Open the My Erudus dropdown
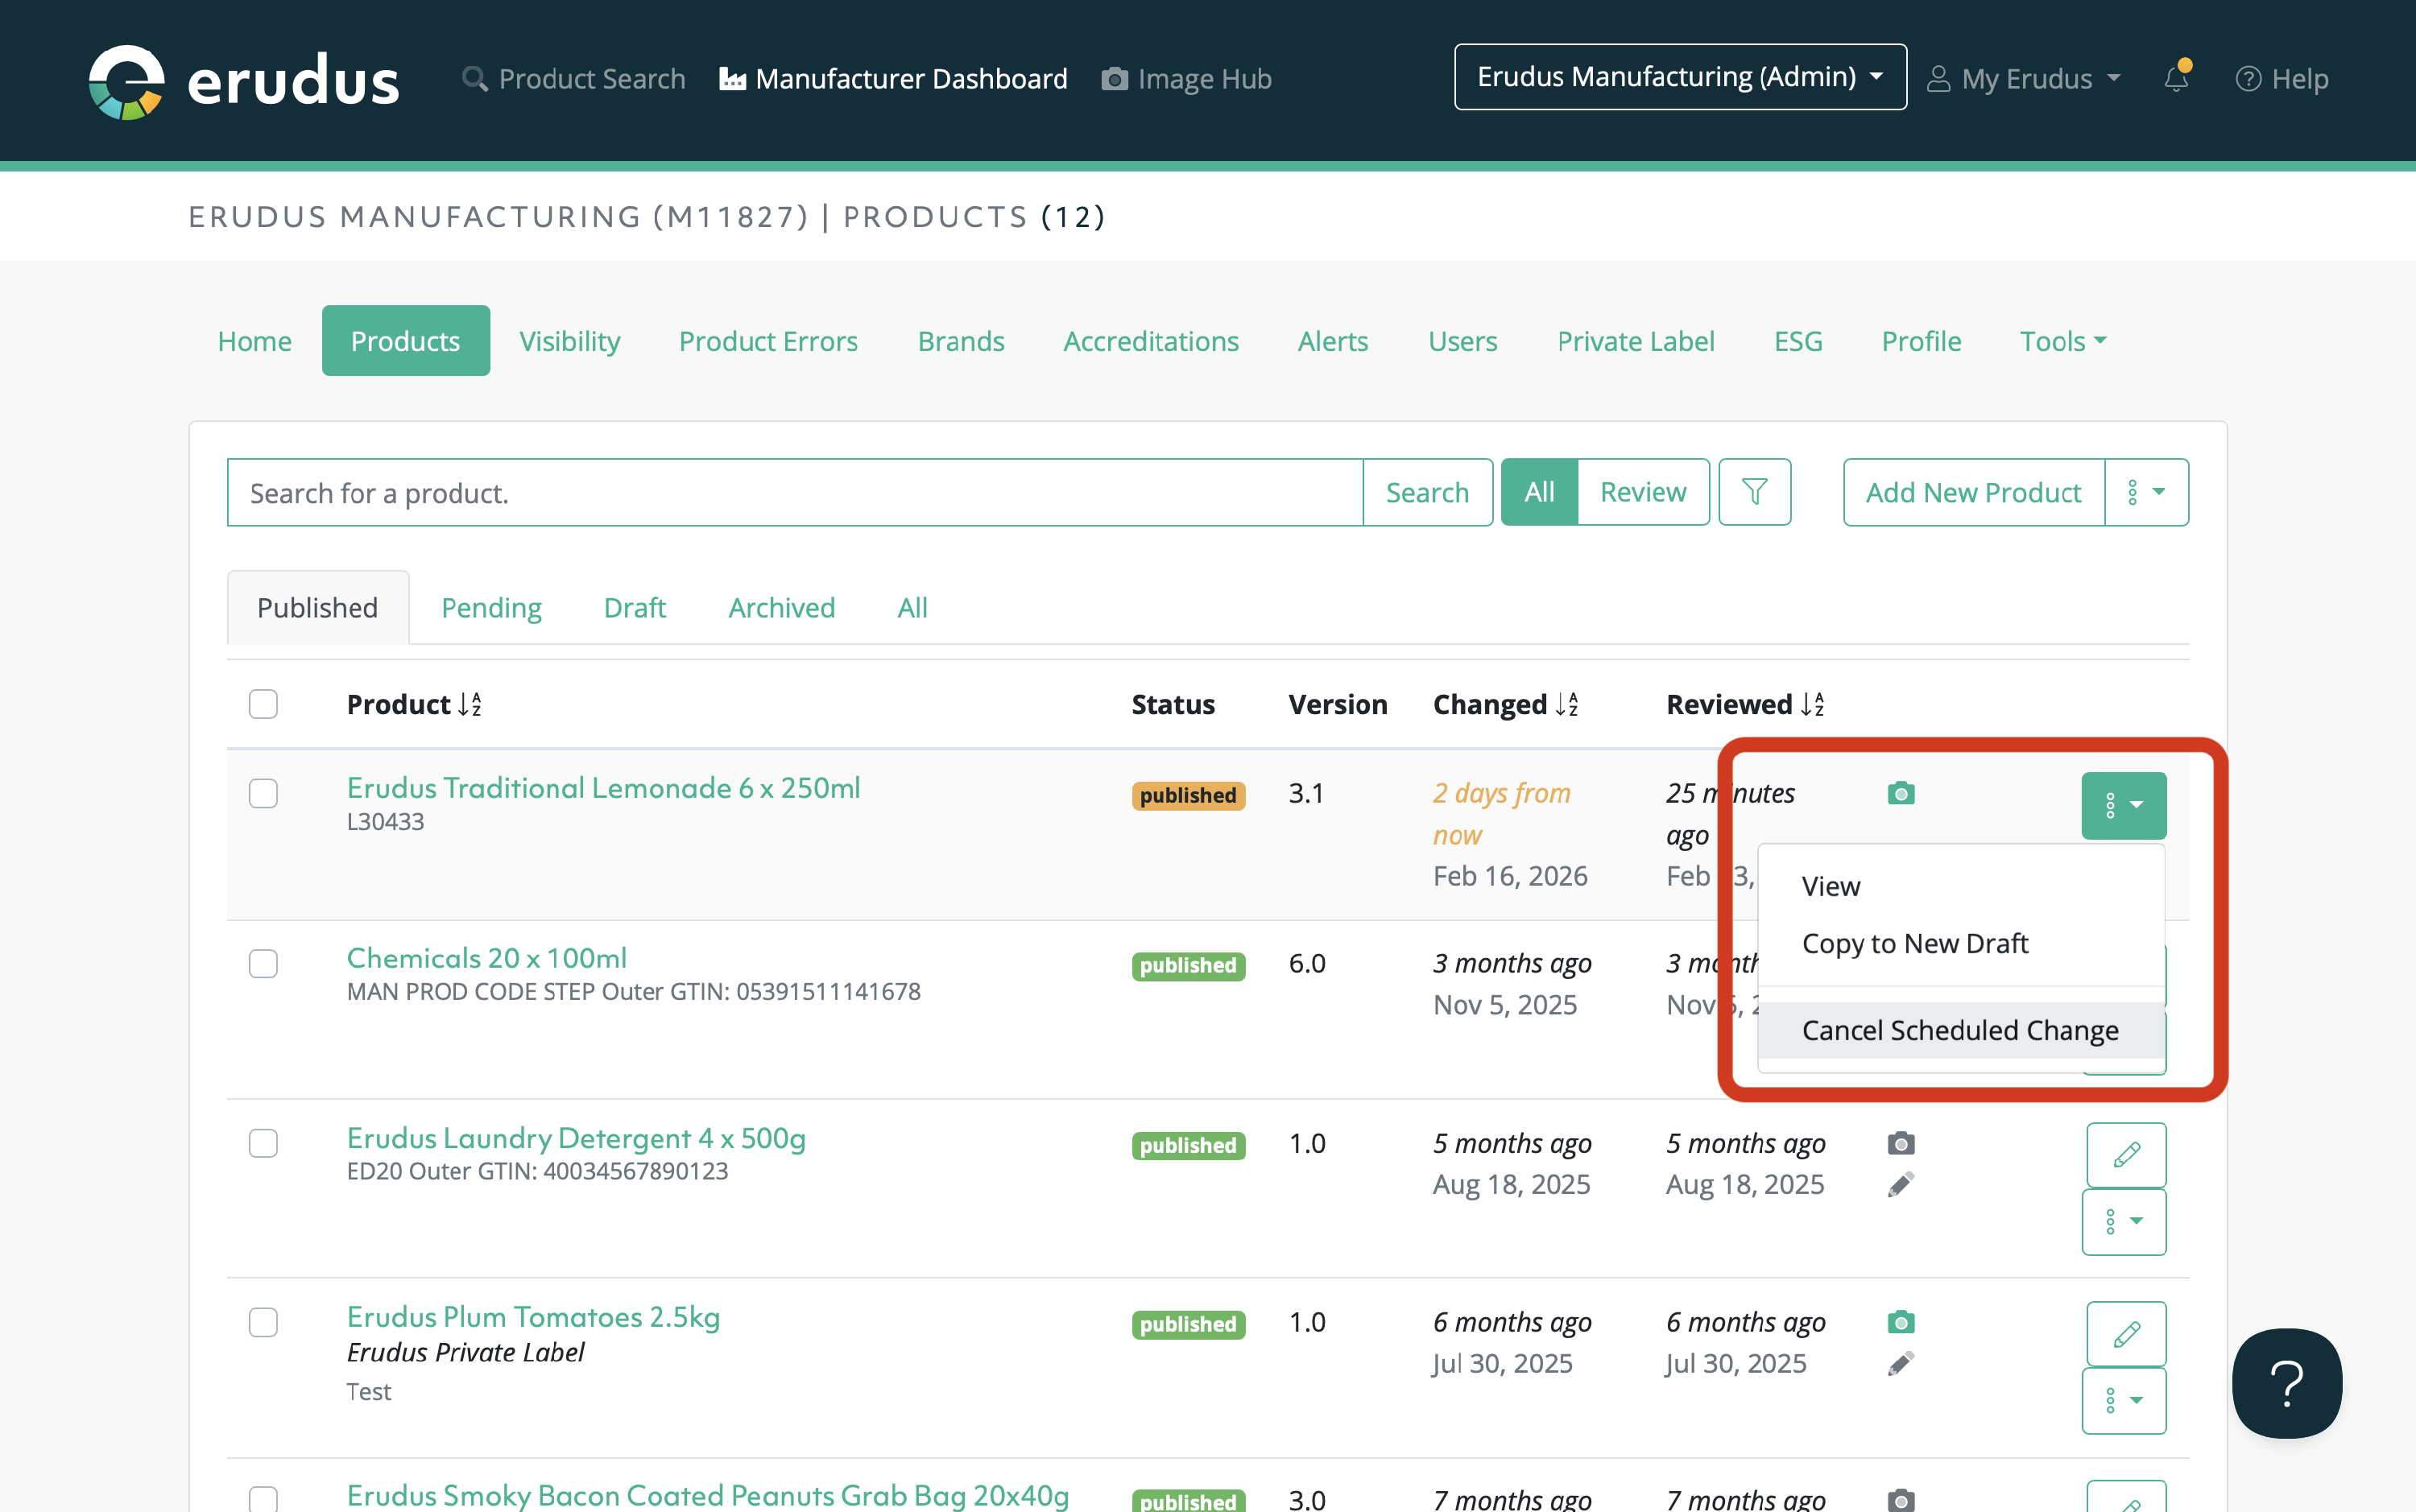This screenshot has height=1512, width=2416. tap(2024, 78)
